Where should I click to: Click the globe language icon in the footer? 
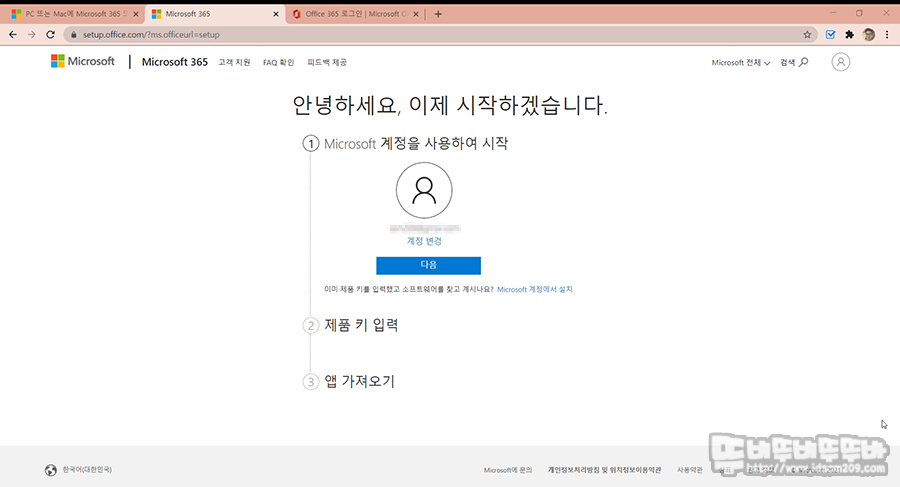coord(51,470)
